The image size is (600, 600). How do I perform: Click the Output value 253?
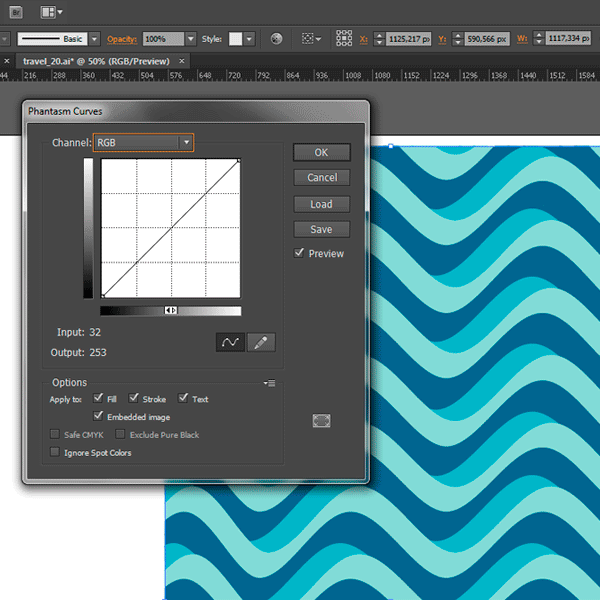[x=98, y=352]
